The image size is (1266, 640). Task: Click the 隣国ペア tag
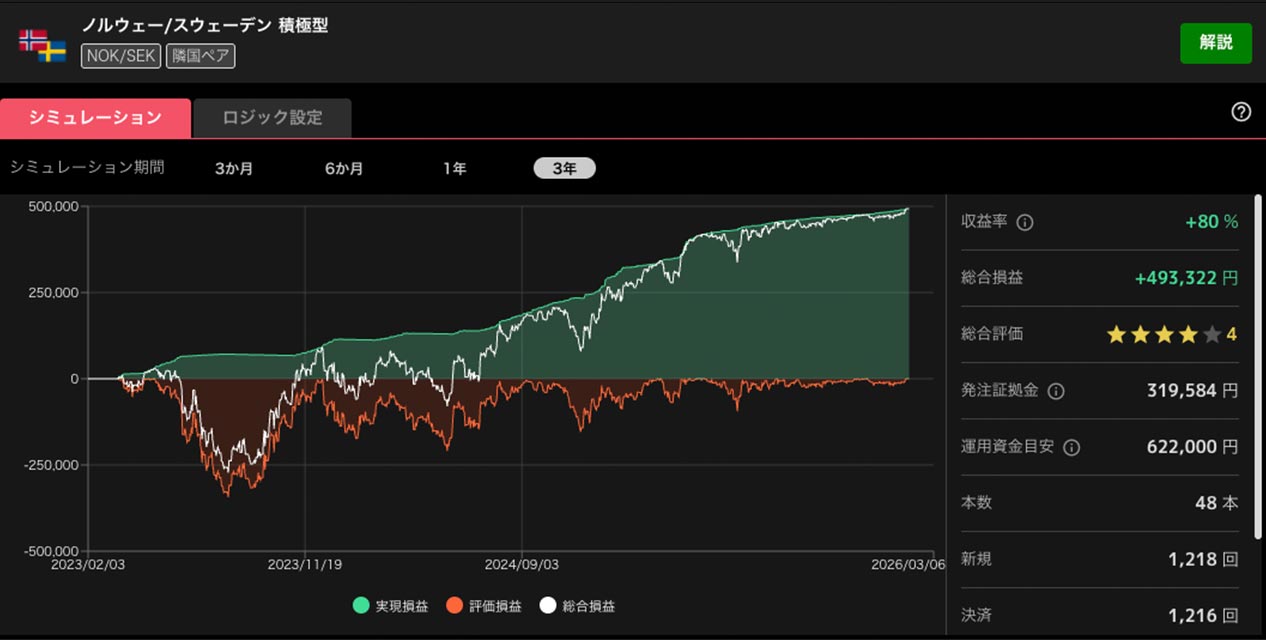click(x=200, y=56)
